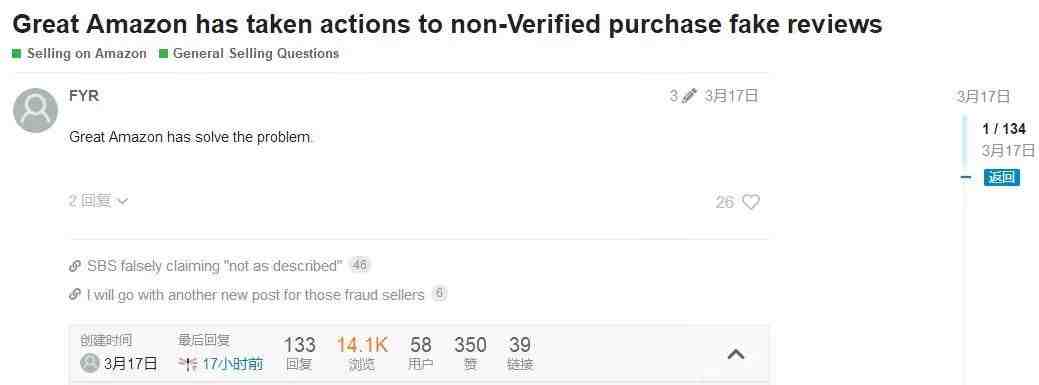Click the blue 返回 back button
1039x385 pixels.
1001,177
